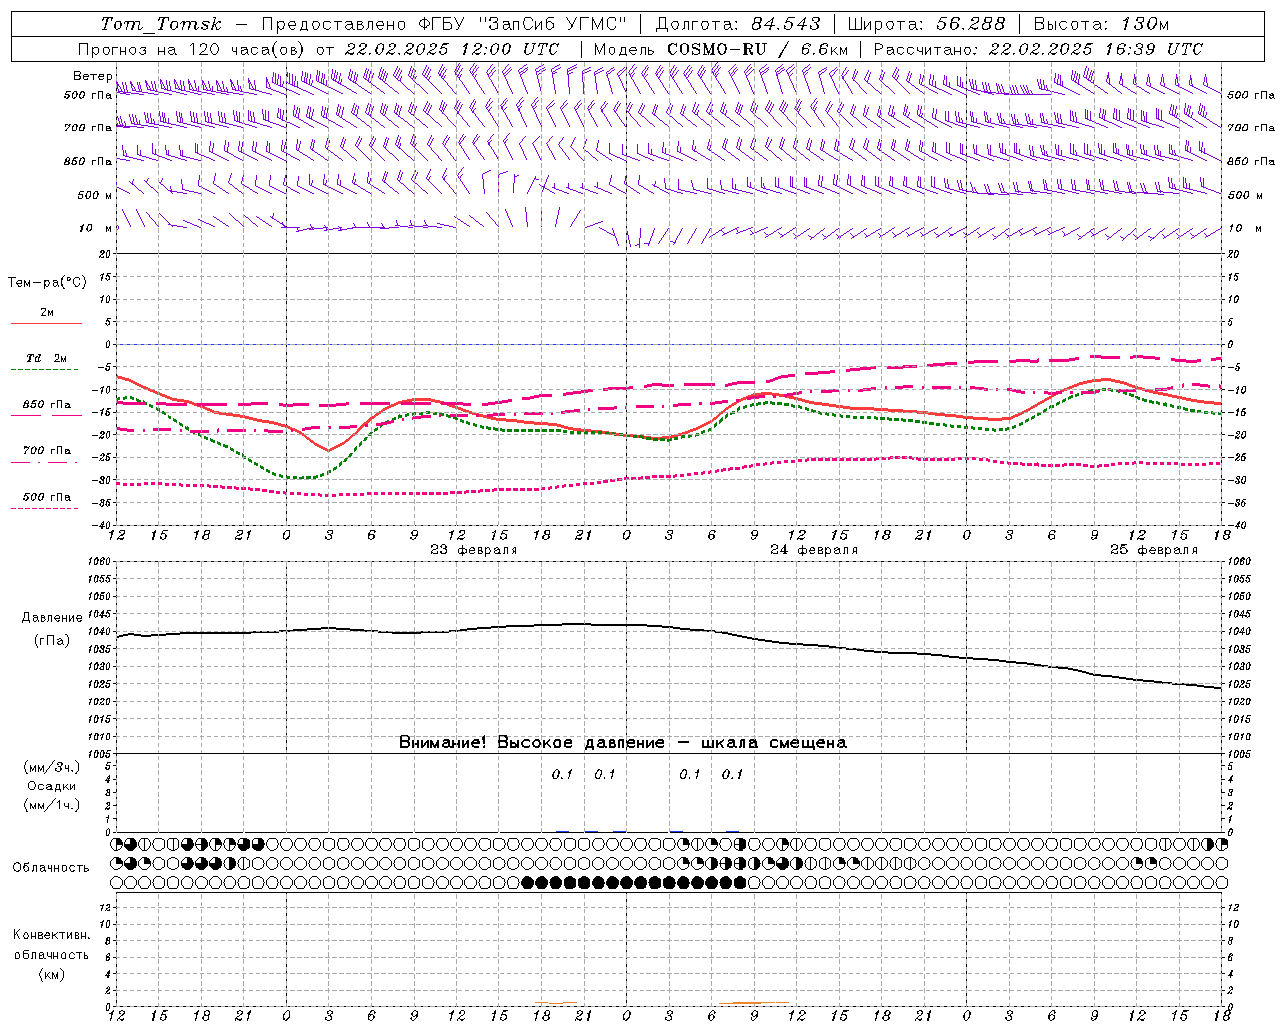Click the Тем-ра(°C) axis title

pos(47,283)
